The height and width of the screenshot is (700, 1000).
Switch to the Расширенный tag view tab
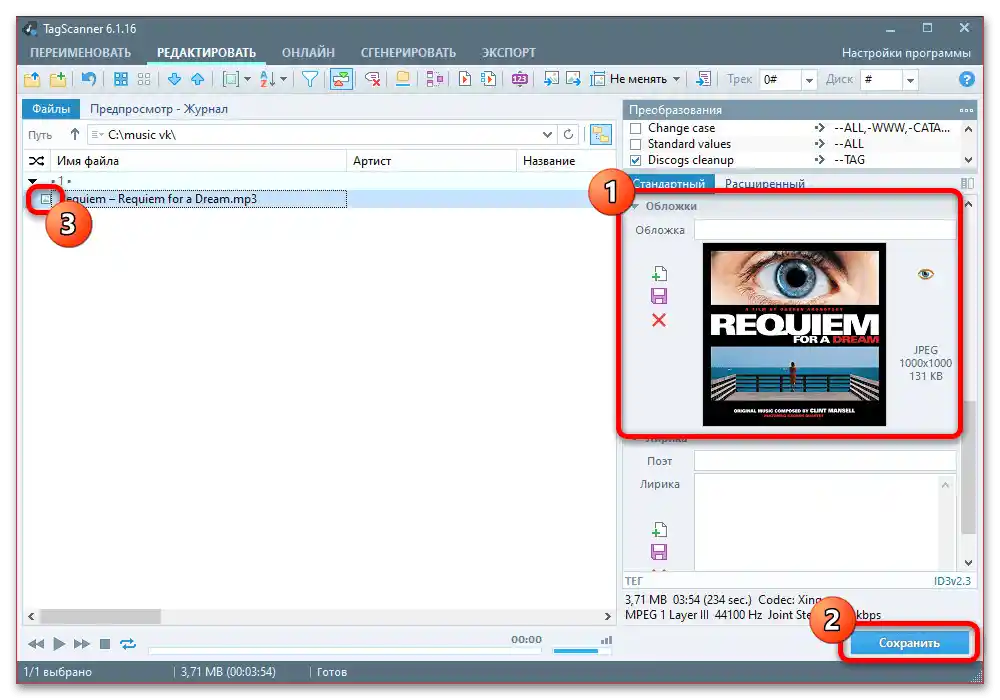(x=765, y=184)
